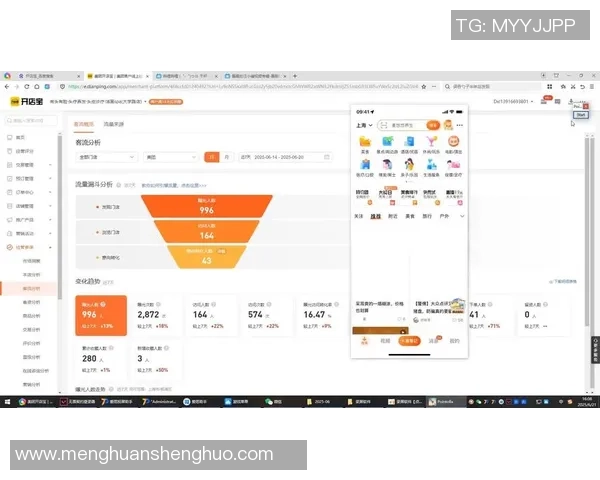Click the 点击设置>>> link

[194, 186]
